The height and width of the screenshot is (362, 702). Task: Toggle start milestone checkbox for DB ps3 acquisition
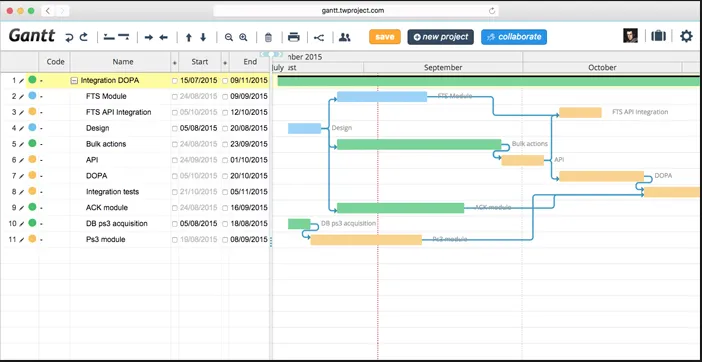tap(175, 224)
